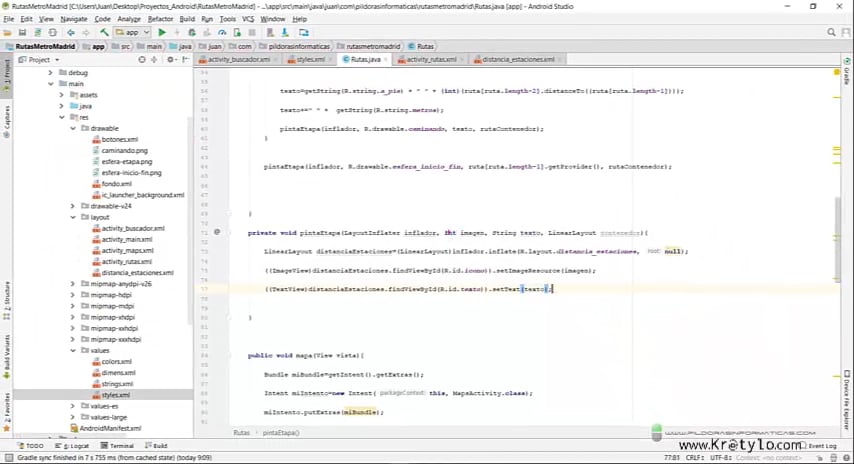This screenshot has width=854, height=464.
Task: Run the app with green play icon
Action: [x=162, y=33]
